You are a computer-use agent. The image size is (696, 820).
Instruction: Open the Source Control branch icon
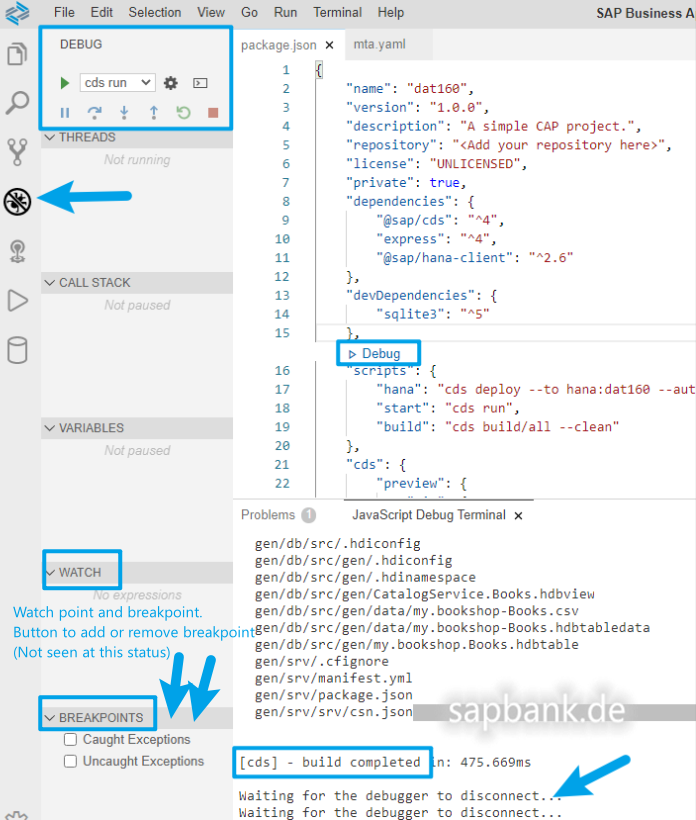[x=17, y=152]
